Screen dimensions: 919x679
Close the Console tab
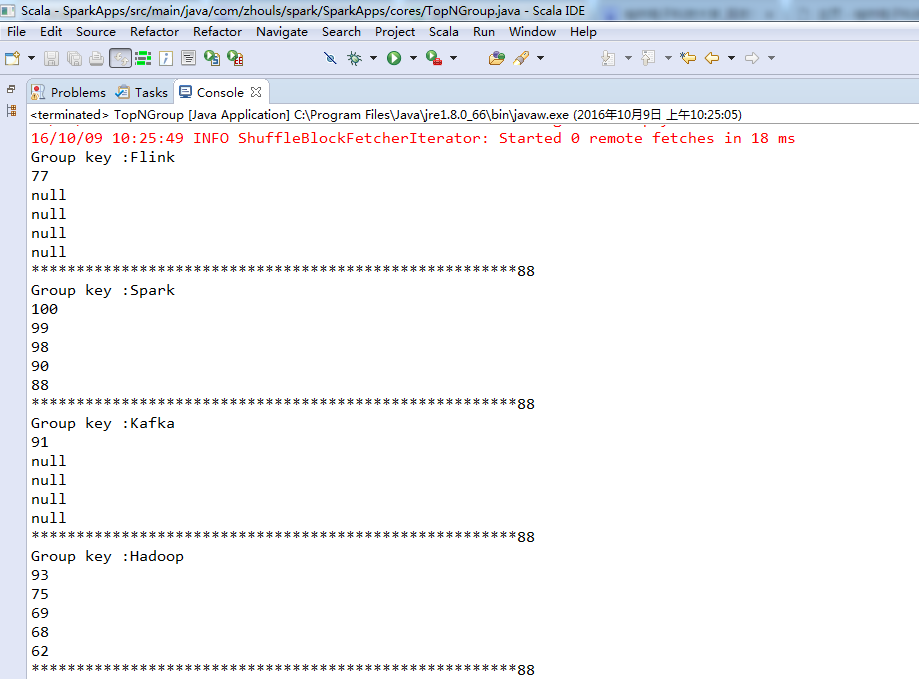point(256,92)
